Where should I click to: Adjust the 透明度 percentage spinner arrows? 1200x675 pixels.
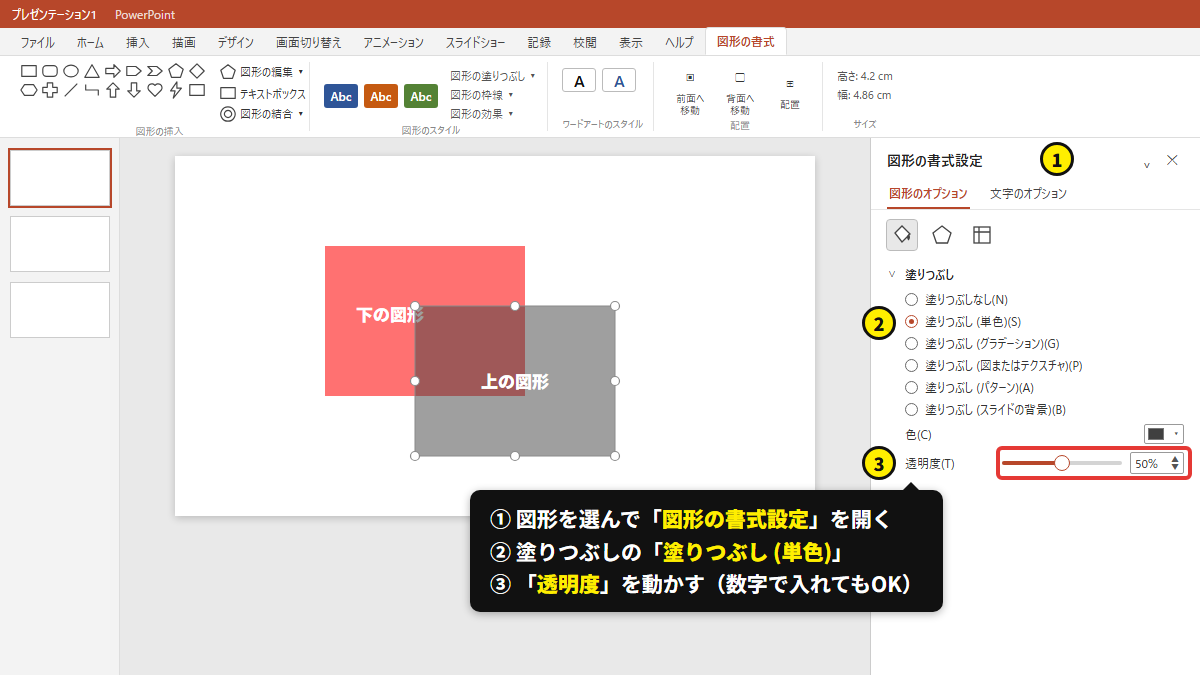[1175, 464]
